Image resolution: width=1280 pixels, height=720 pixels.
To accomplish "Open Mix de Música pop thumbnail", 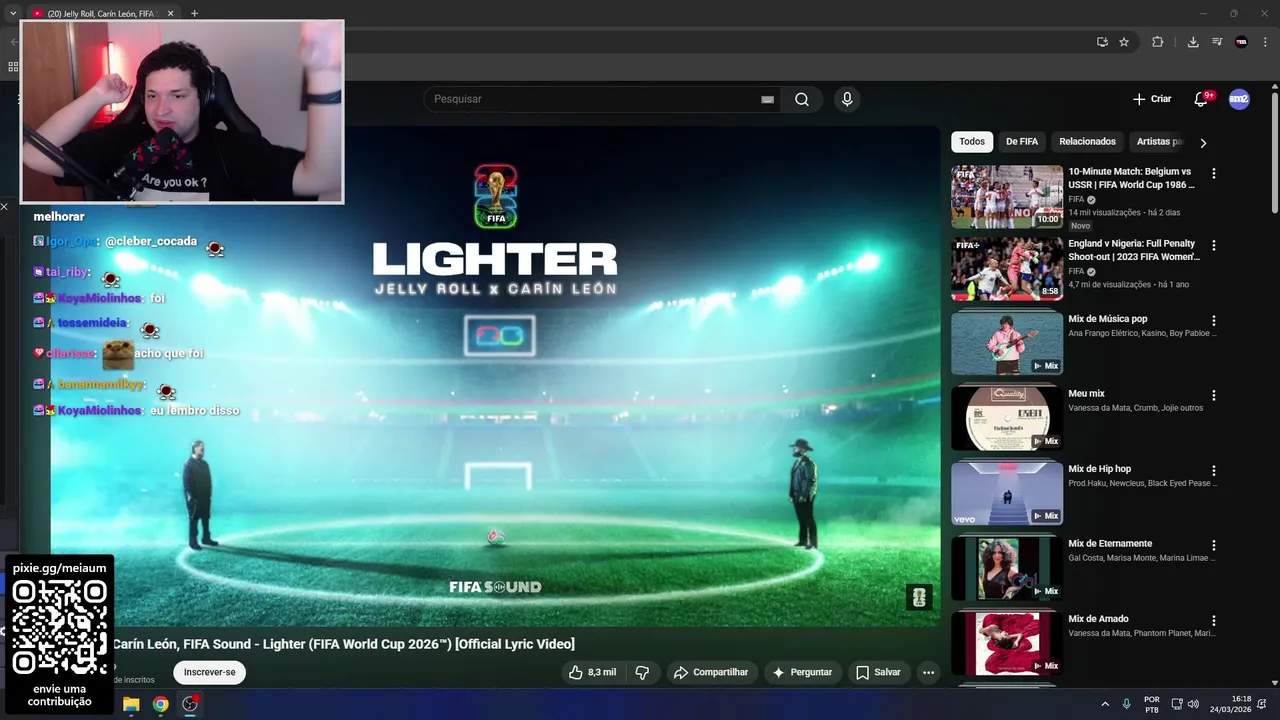I will pos(1007,343).
